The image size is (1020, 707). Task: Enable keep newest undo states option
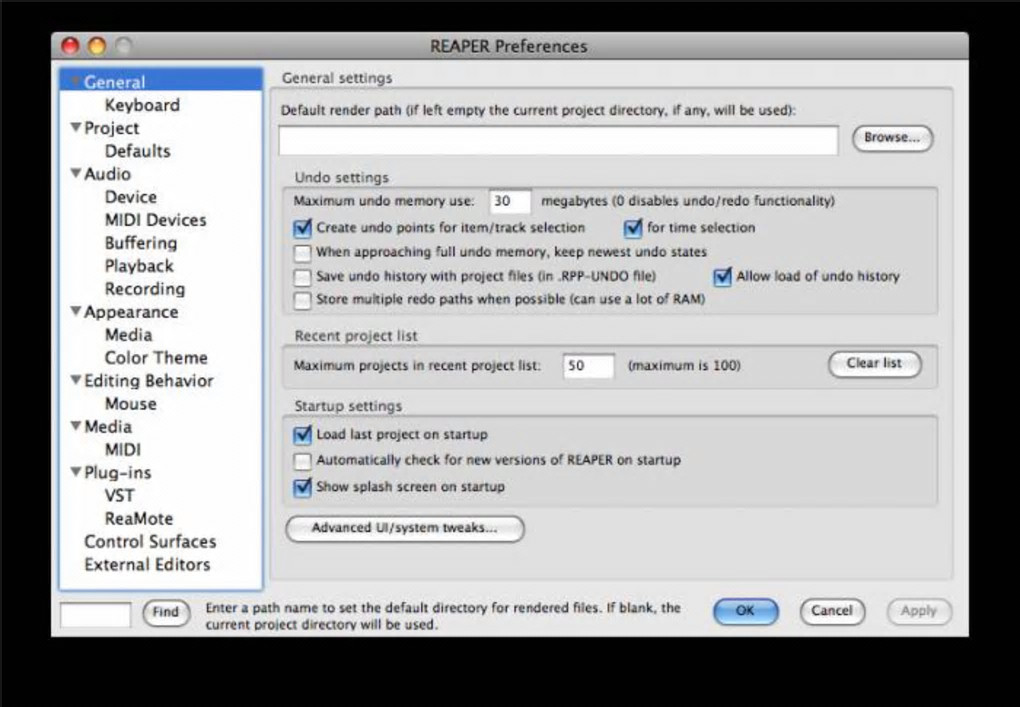(302, 253)
